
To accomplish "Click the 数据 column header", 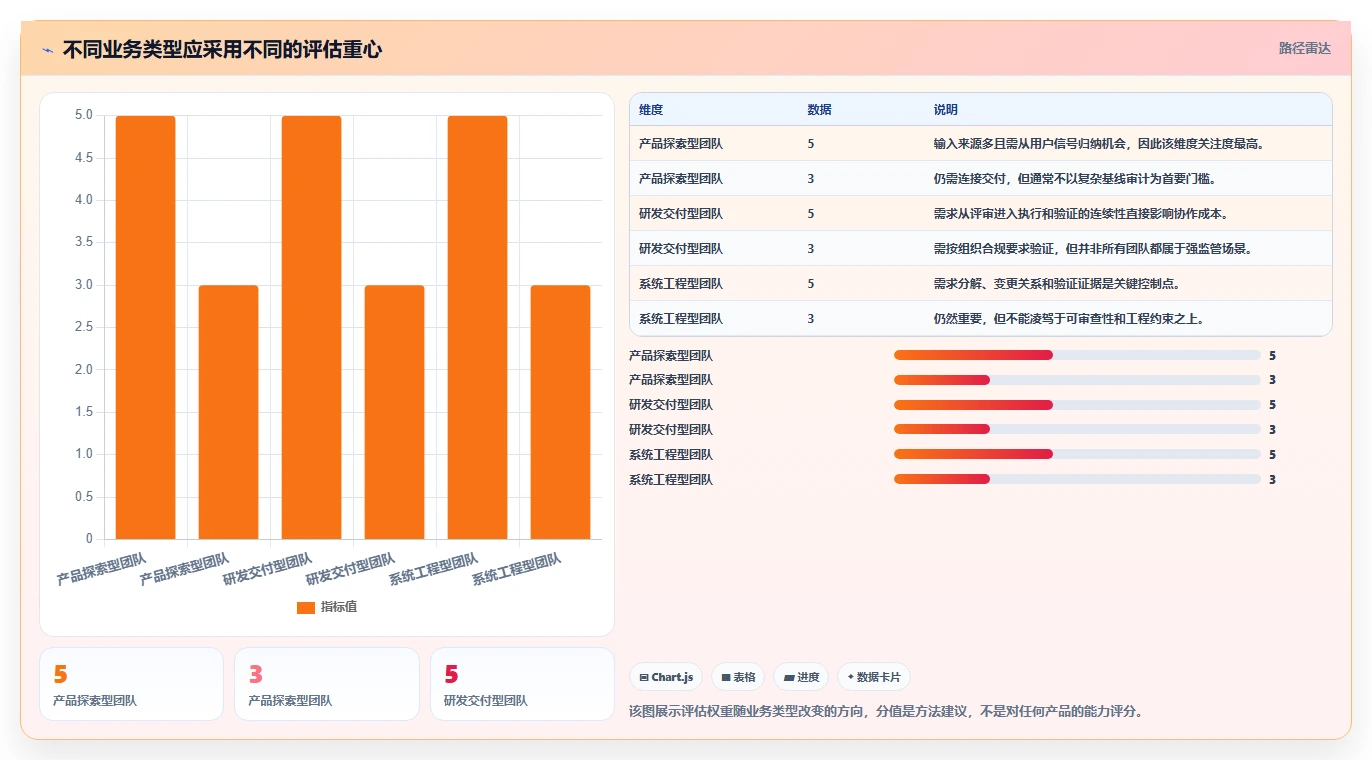I will coord(819,110).
